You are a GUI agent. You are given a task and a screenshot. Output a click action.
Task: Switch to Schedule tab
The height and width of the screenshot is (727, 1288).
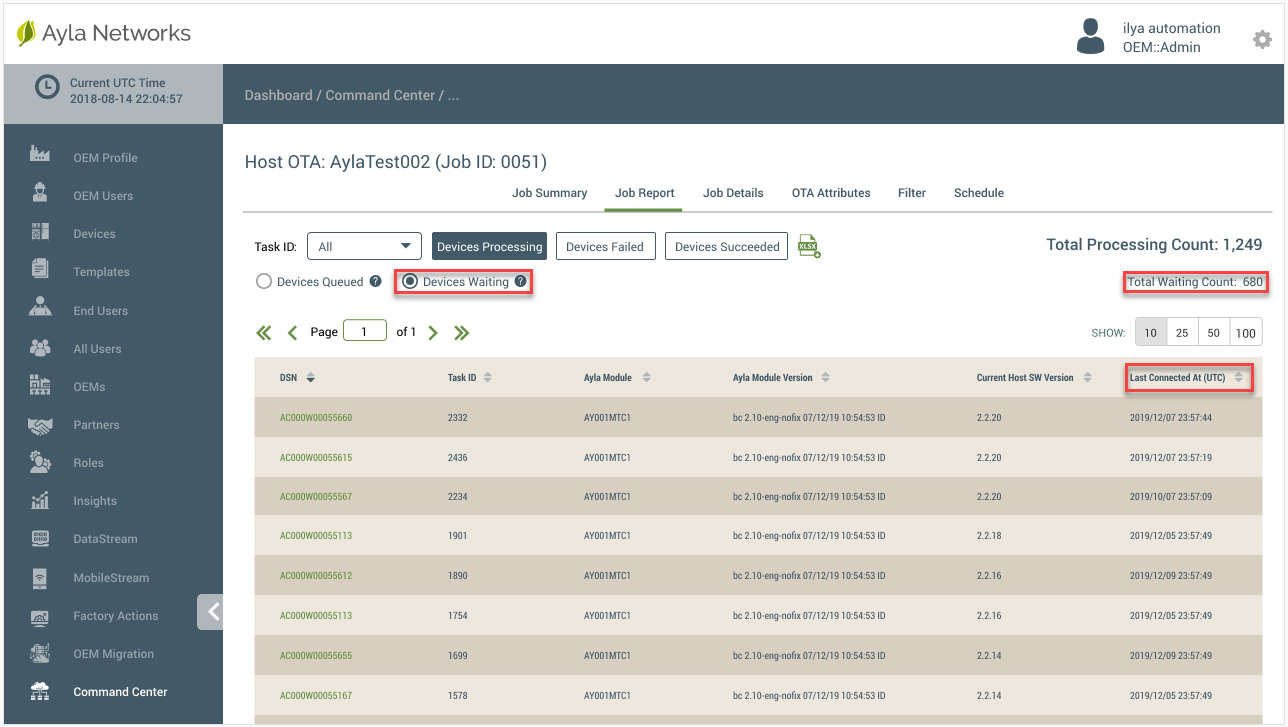point(979,193)
